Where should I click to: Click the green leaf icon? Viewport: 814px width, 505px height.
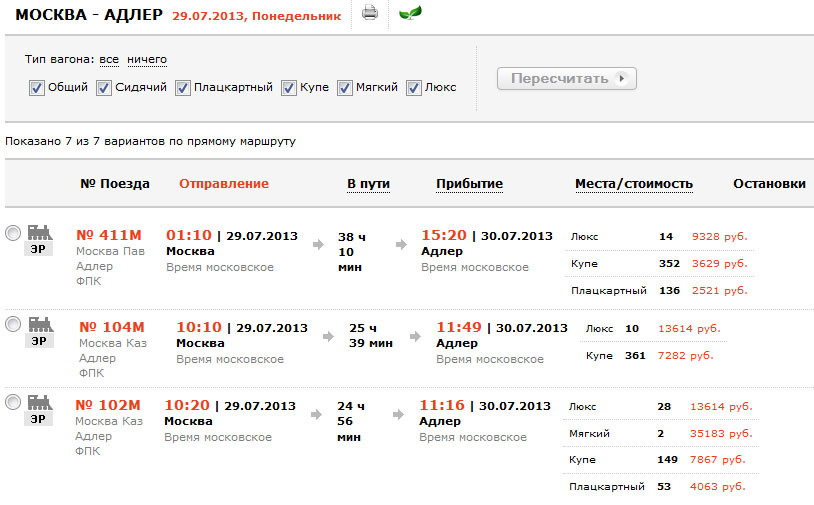pos(409,13)
